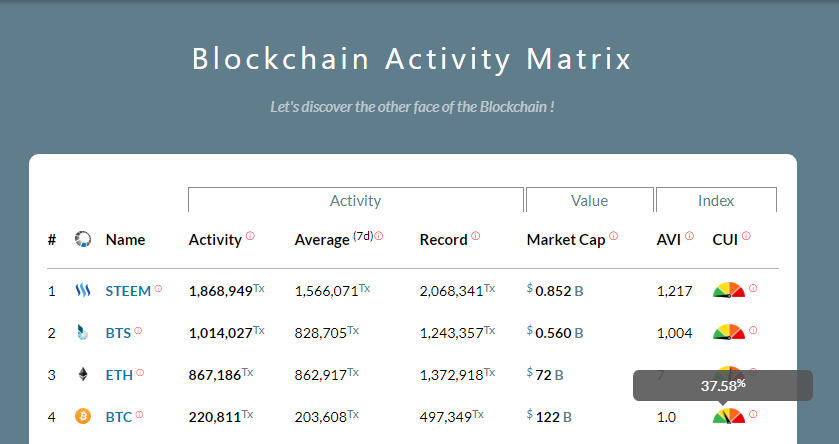
Task: Click the STEEM coin logo icon
Action: pyautogui.click(x=83, y=291)
